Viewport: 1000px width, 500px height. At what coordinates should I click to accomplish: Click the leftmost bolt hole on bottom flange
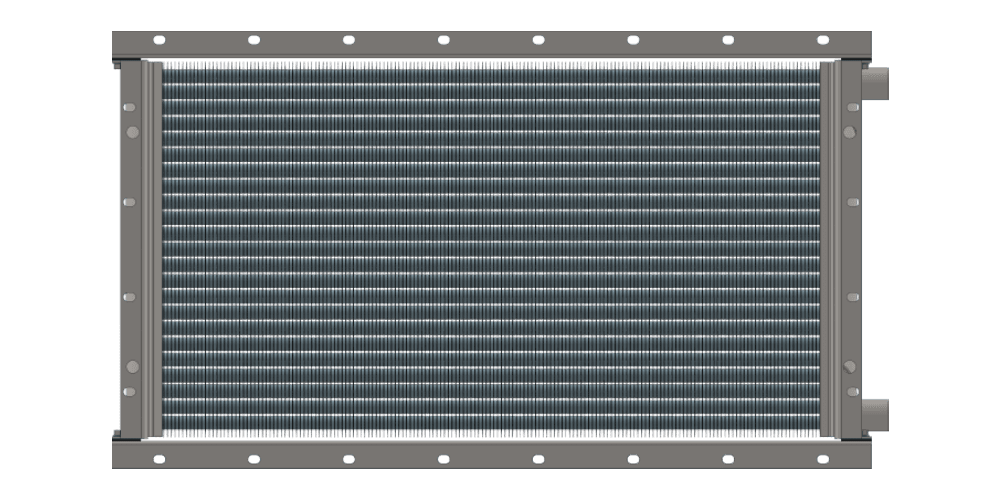(158, 458)
